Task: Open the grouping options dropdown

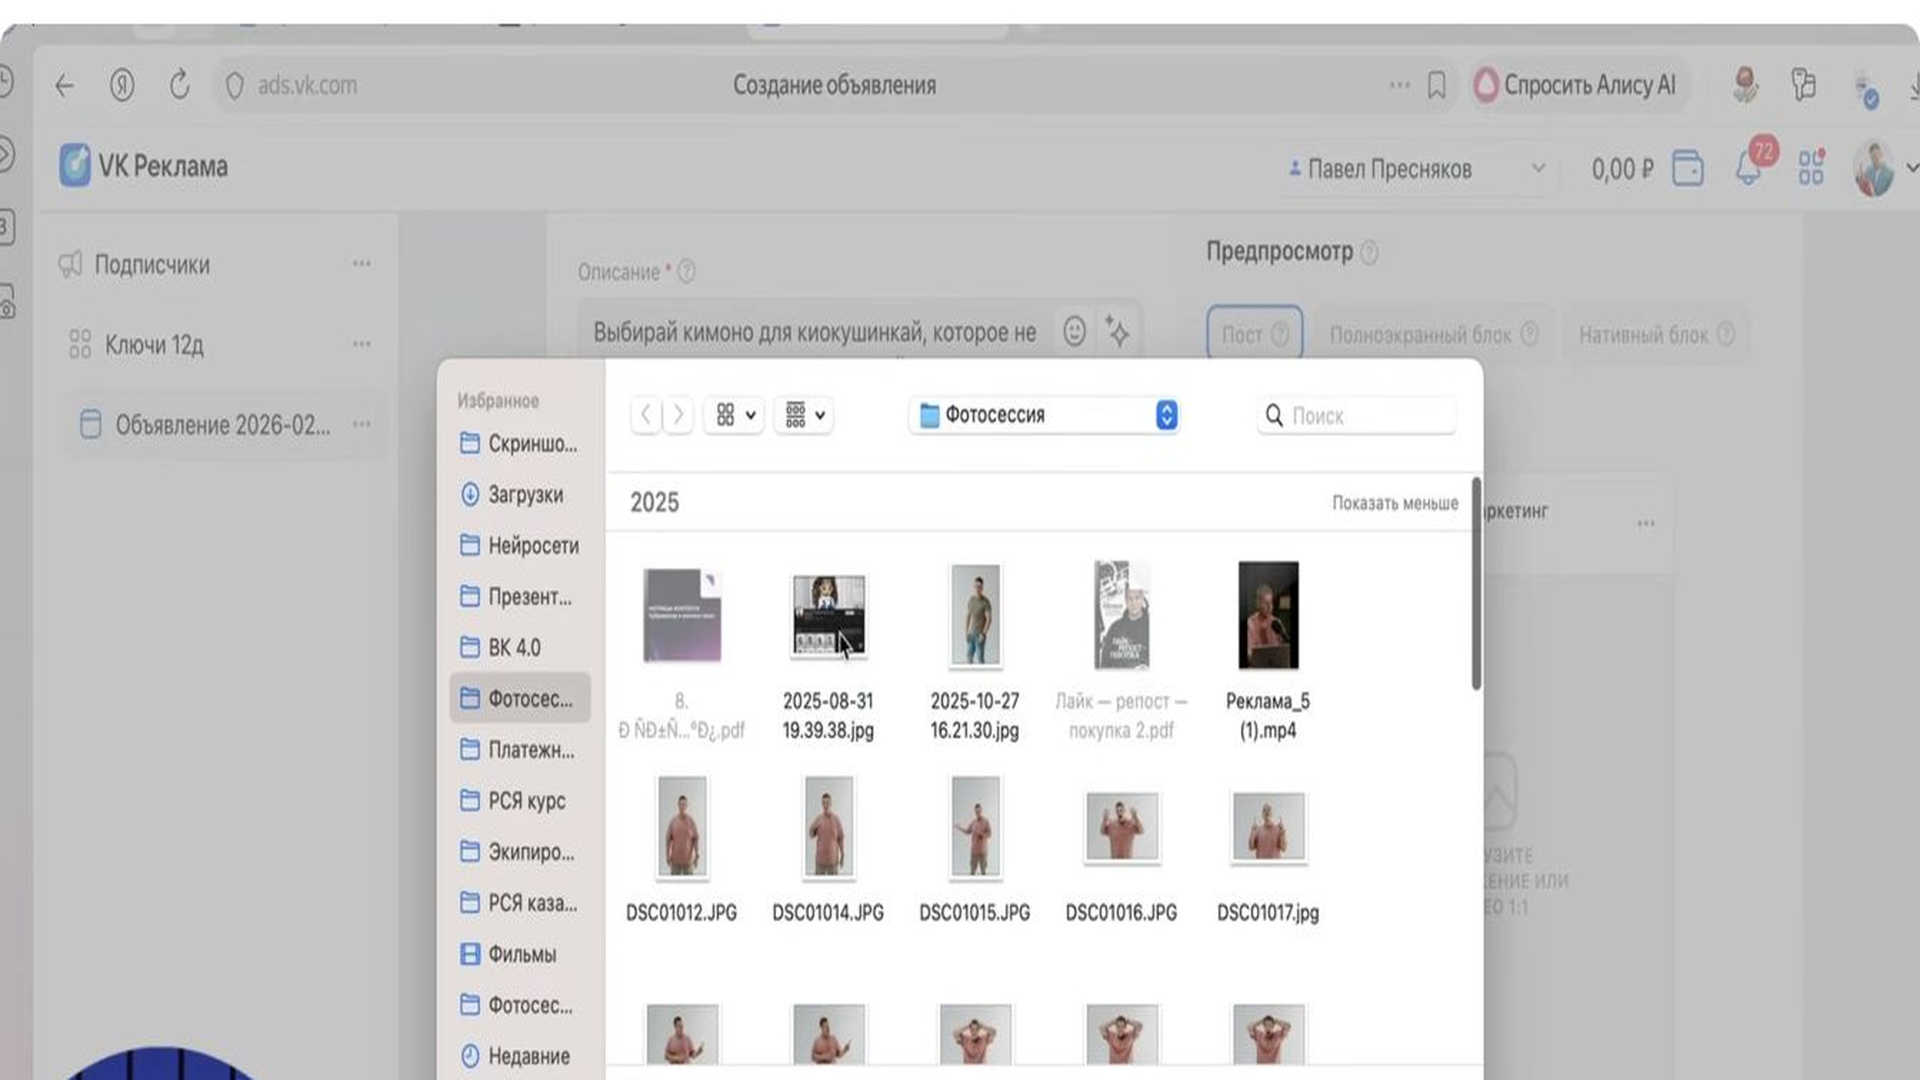Action: point(804,414)
